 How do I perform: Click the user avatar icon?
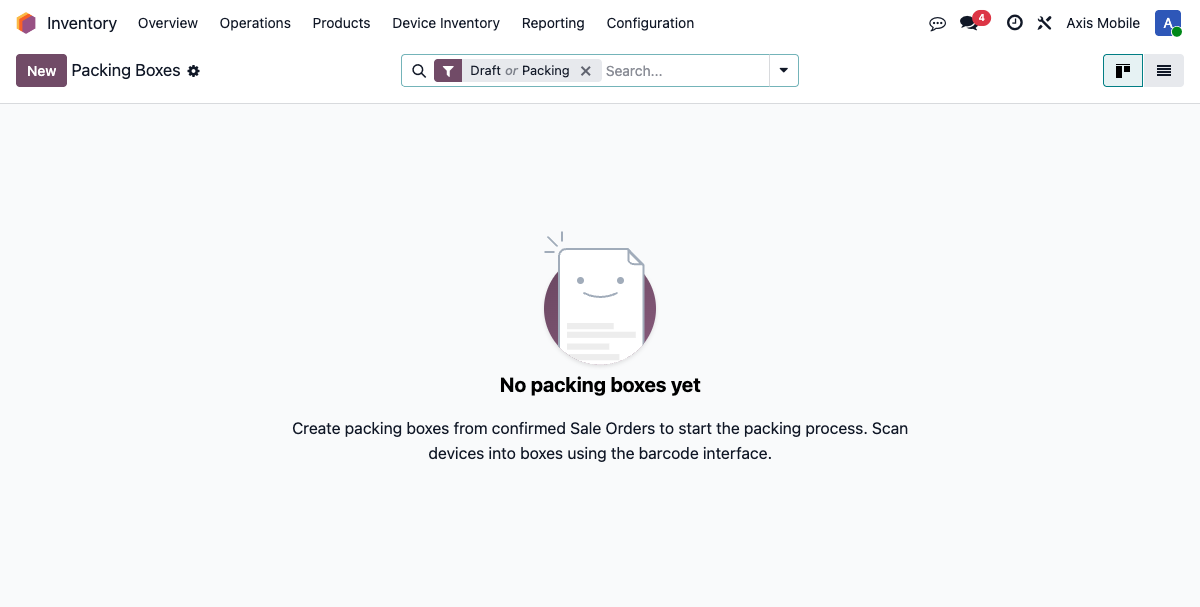pyautogui.click(x=1168, y=23)
